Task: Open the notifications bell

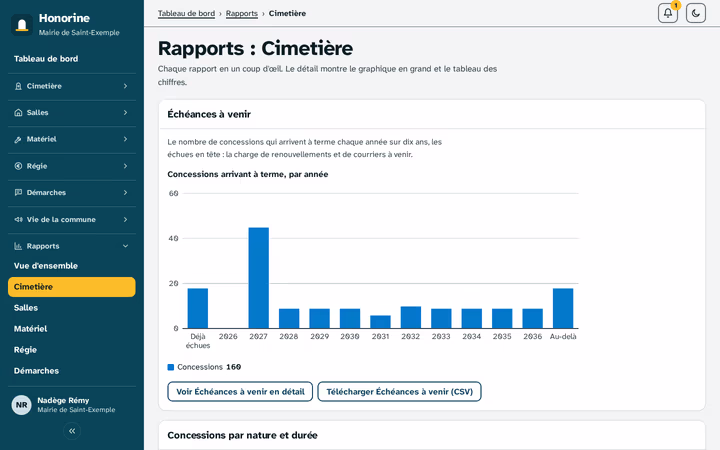Action: (668, 13)
